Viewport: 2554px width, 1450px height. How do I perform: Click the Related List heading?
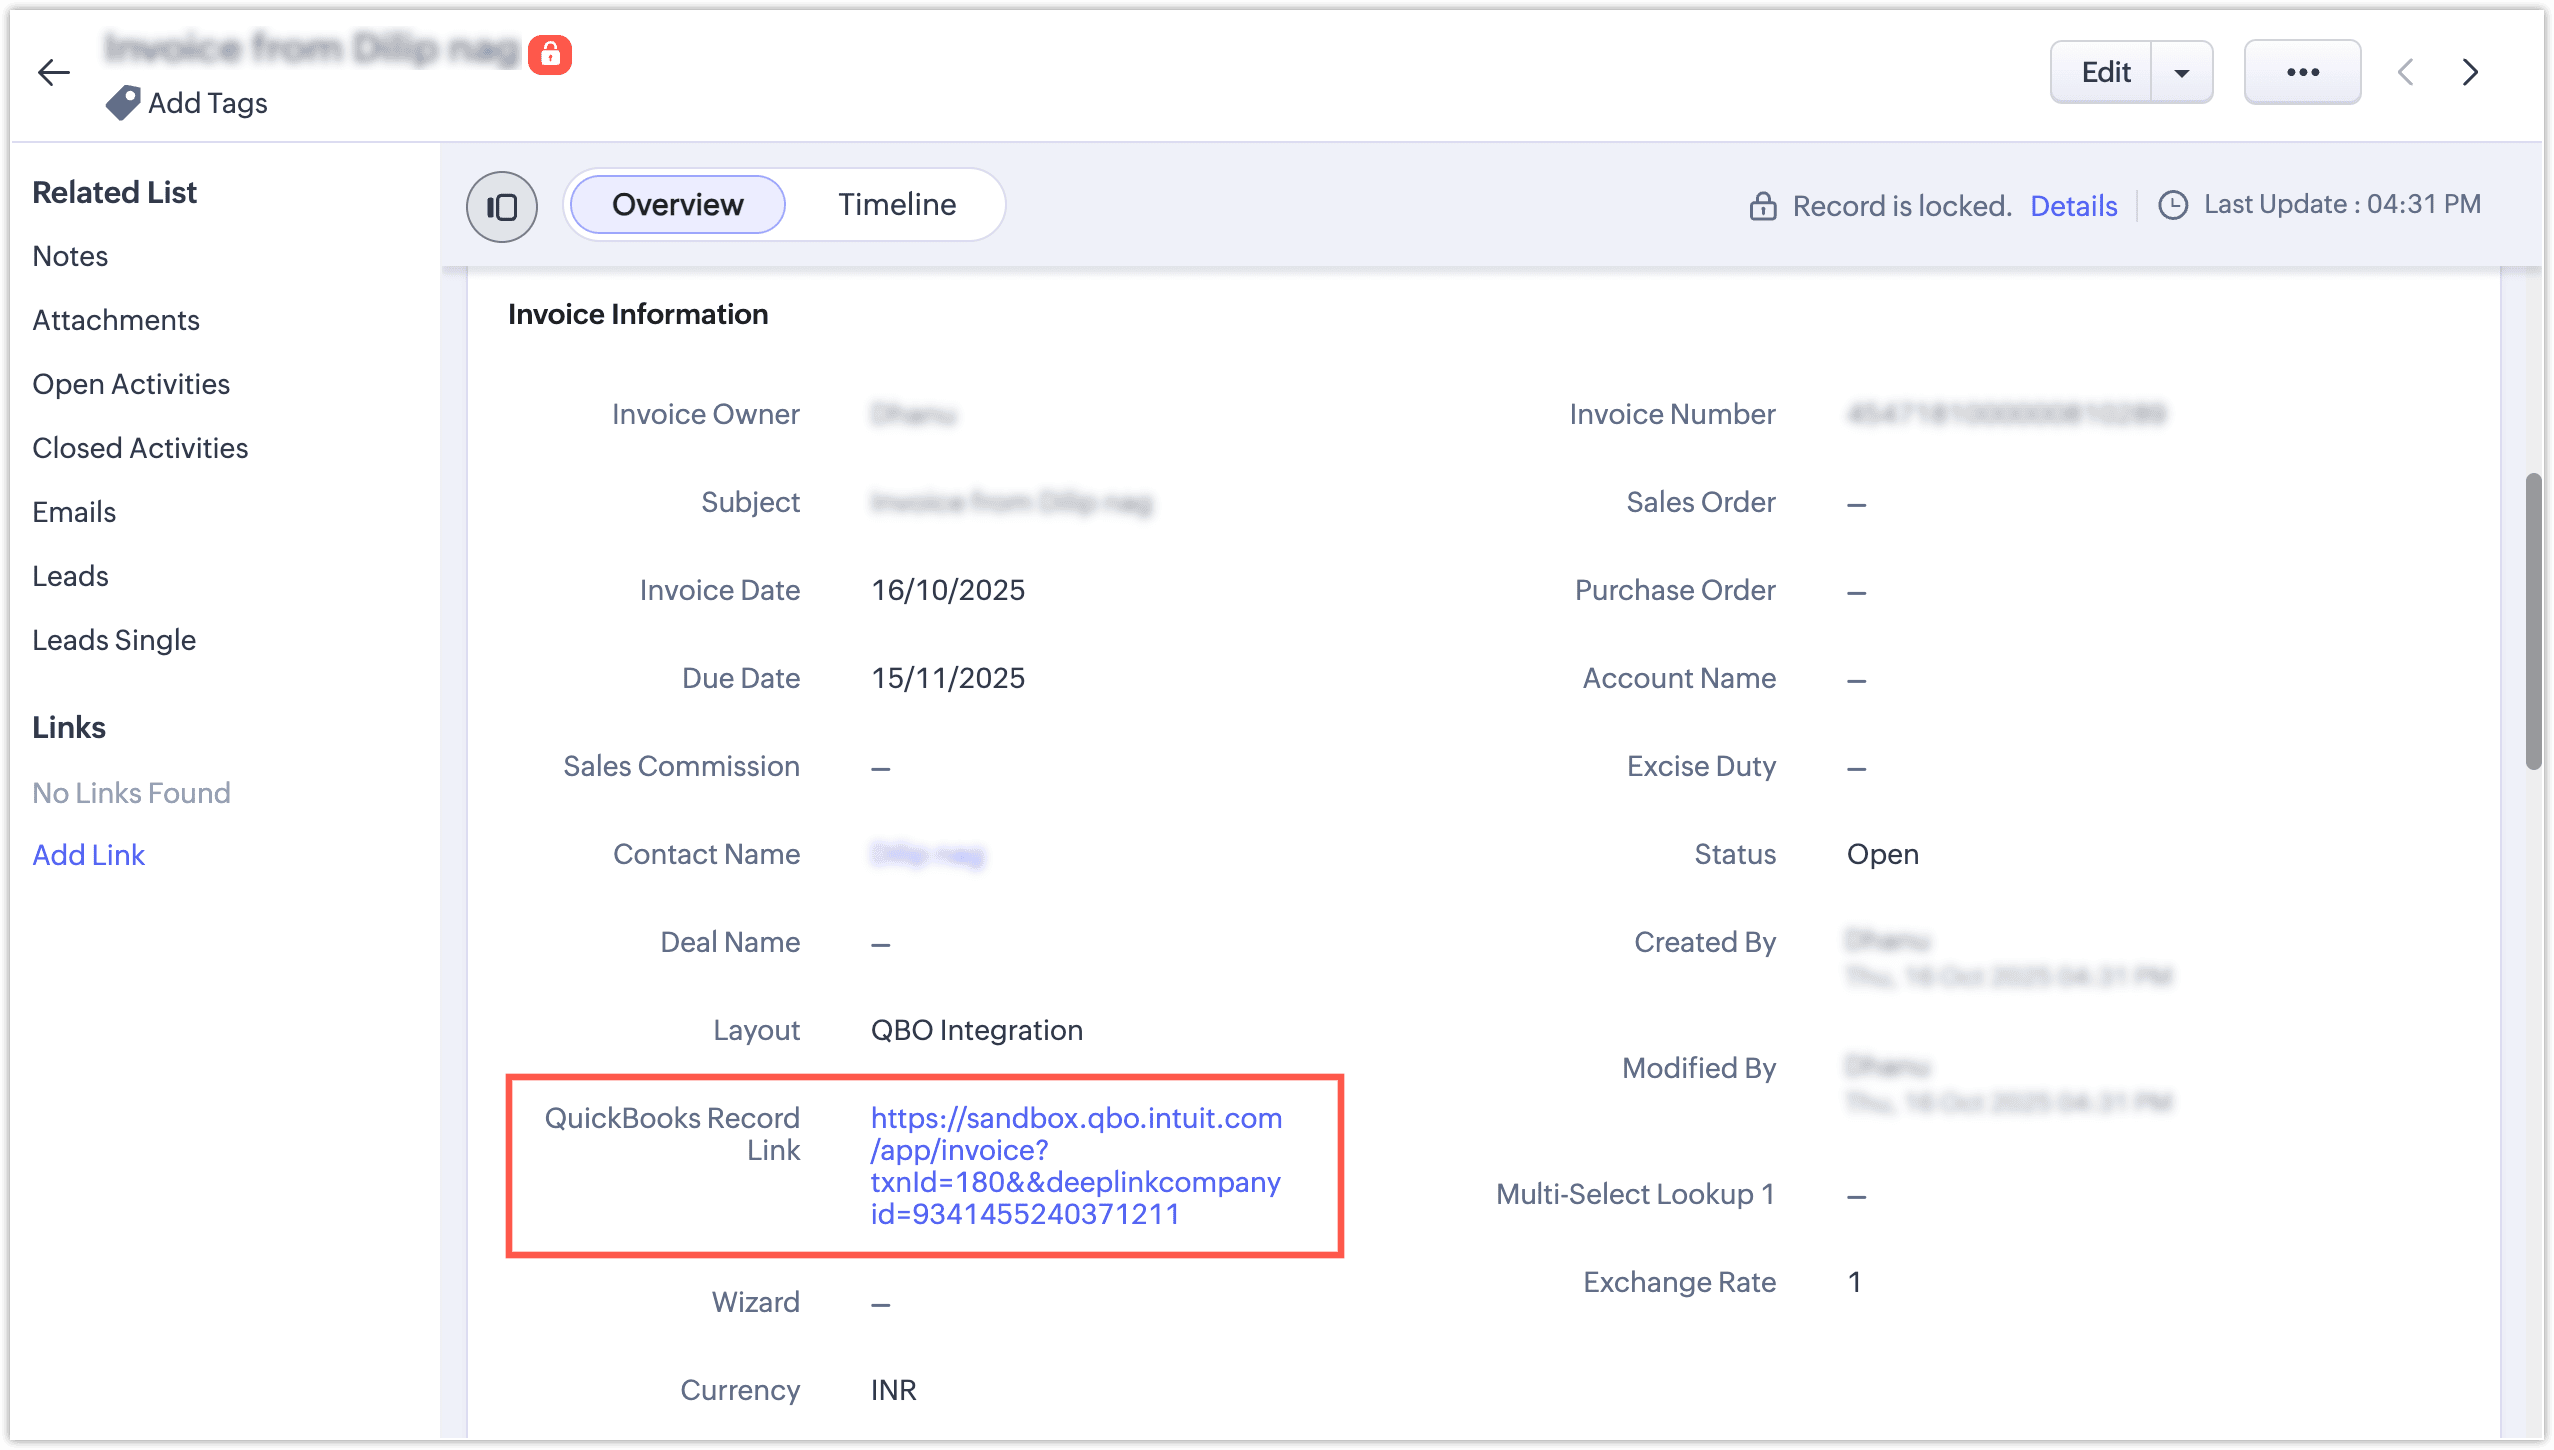(115, 193)
